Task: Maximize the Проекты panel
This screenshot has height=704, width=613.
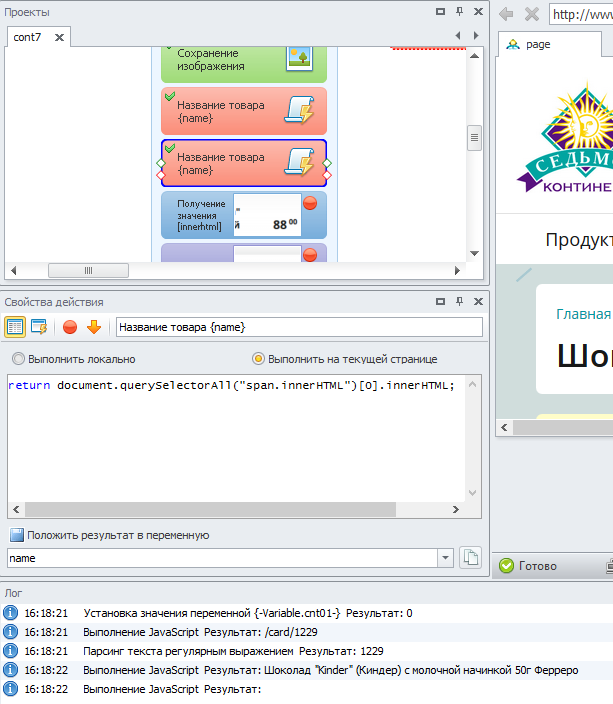Action: coord(441,12)
